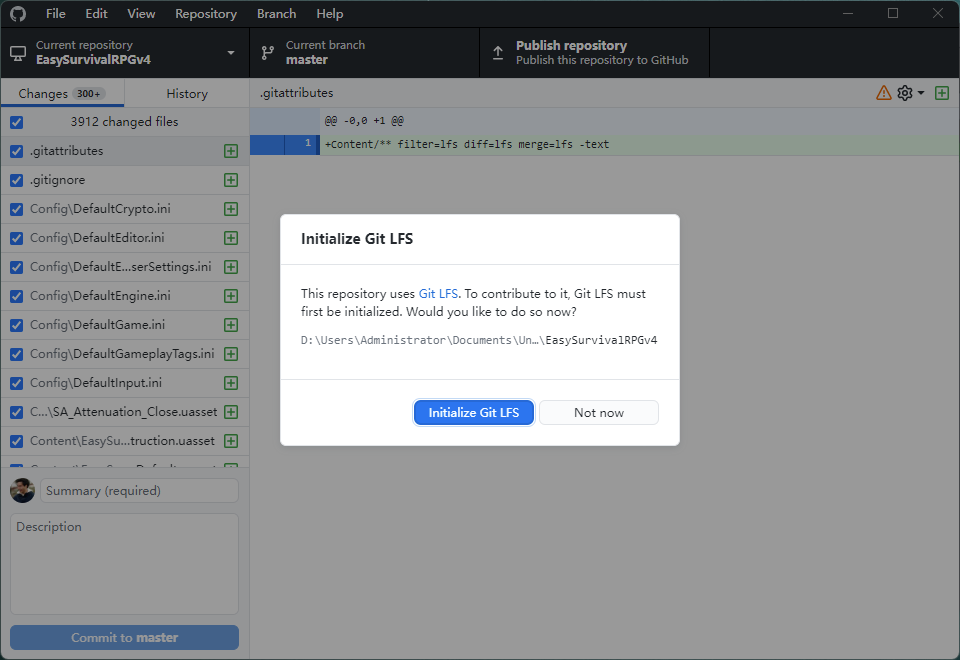Click the +Content/** filter=lfs diff line

pos(467,144)
